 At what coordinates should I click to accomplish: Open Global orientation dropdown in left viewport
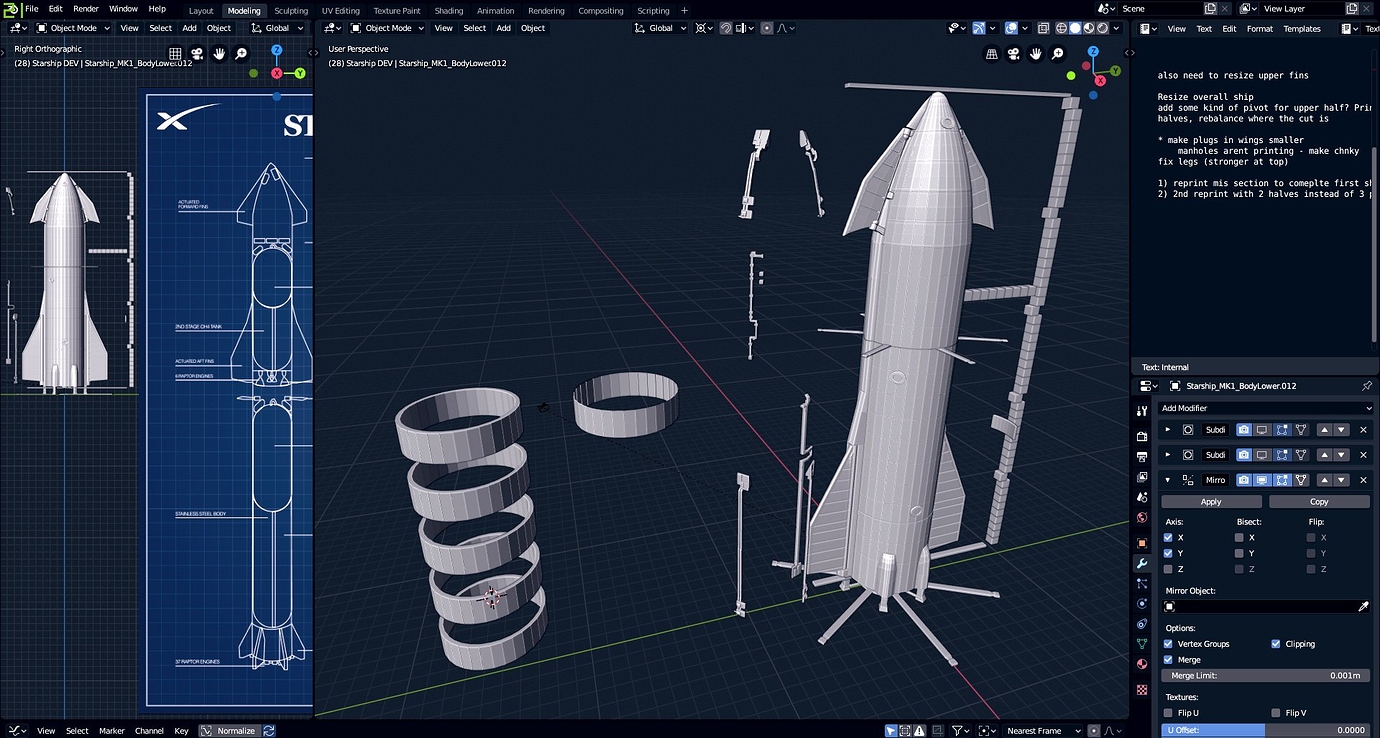click(277, 28)
